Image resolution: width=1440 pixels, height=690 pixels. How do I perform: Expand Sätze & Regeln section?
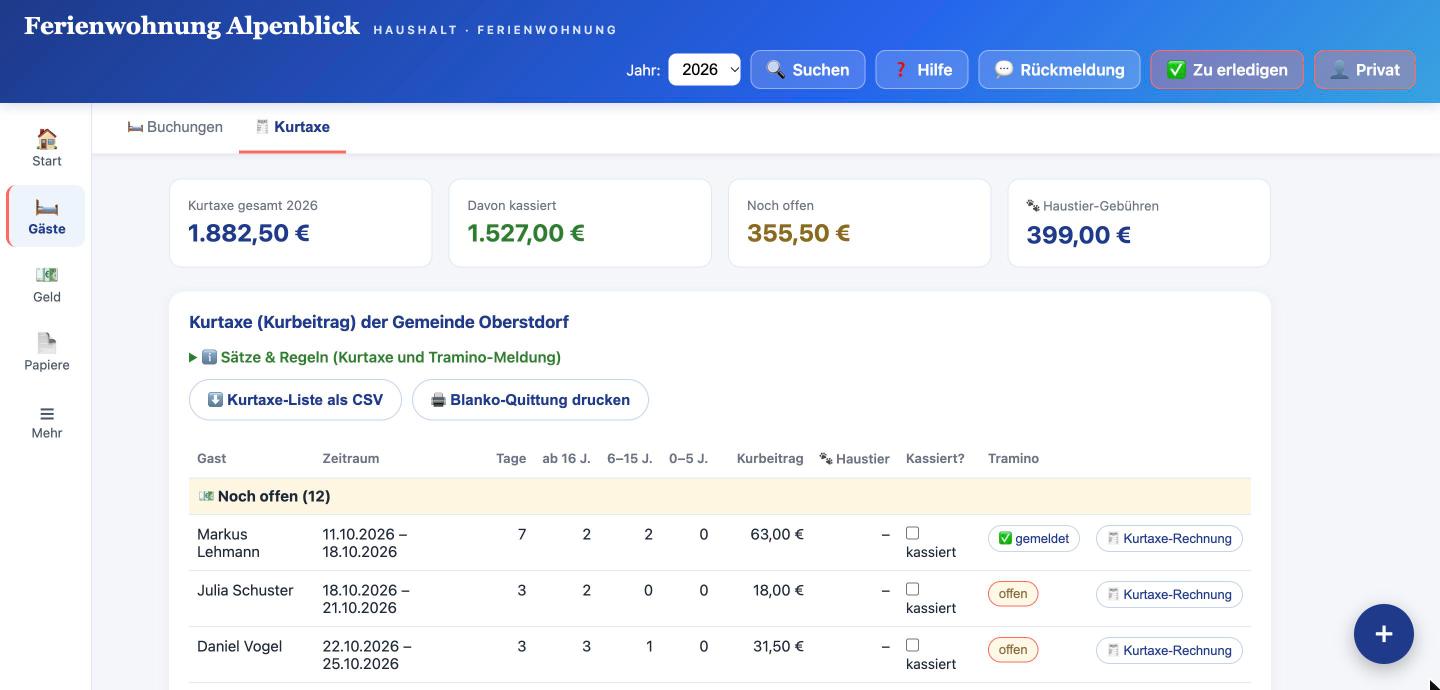point(375,357)
